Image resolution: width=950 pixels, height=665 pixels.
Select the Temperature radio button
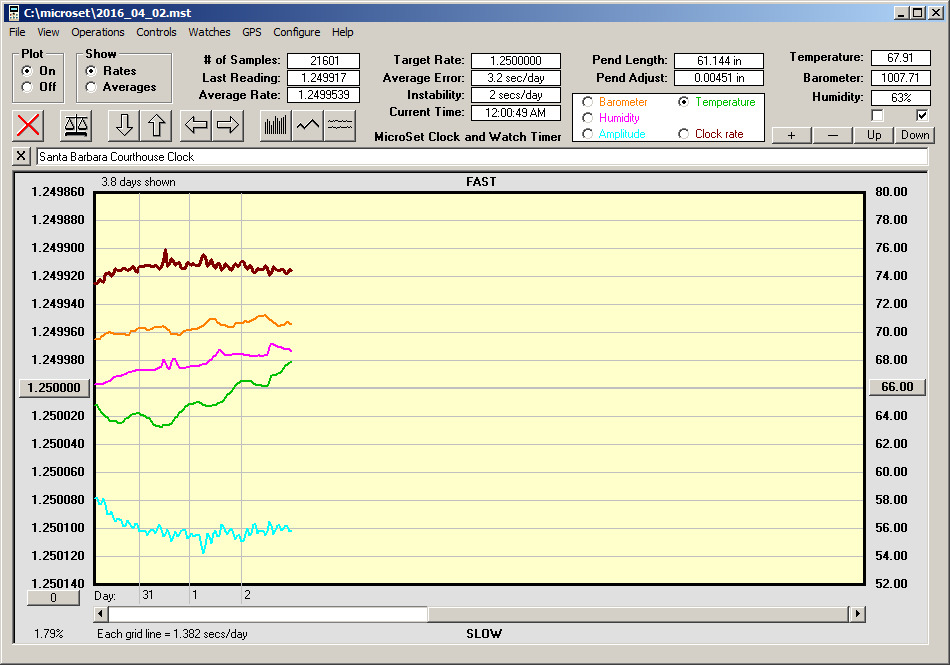683,102
